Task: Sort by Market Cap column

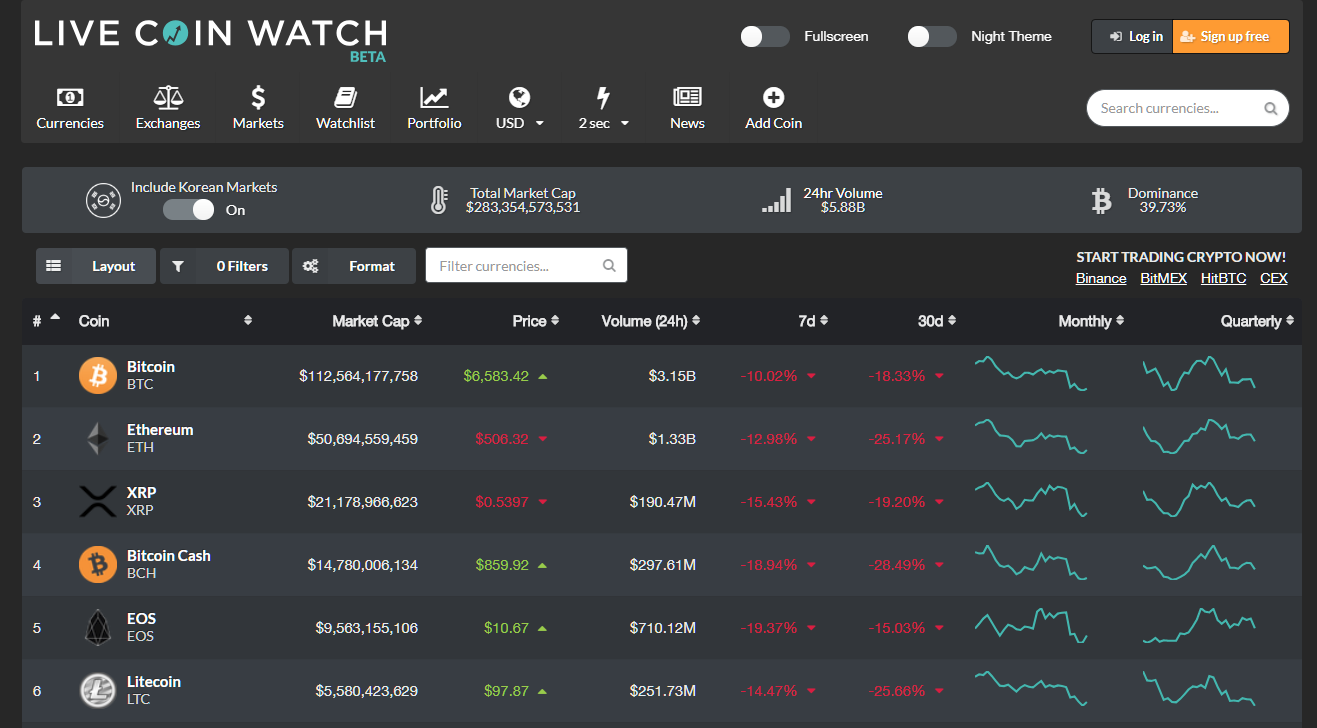Action: 377,321
